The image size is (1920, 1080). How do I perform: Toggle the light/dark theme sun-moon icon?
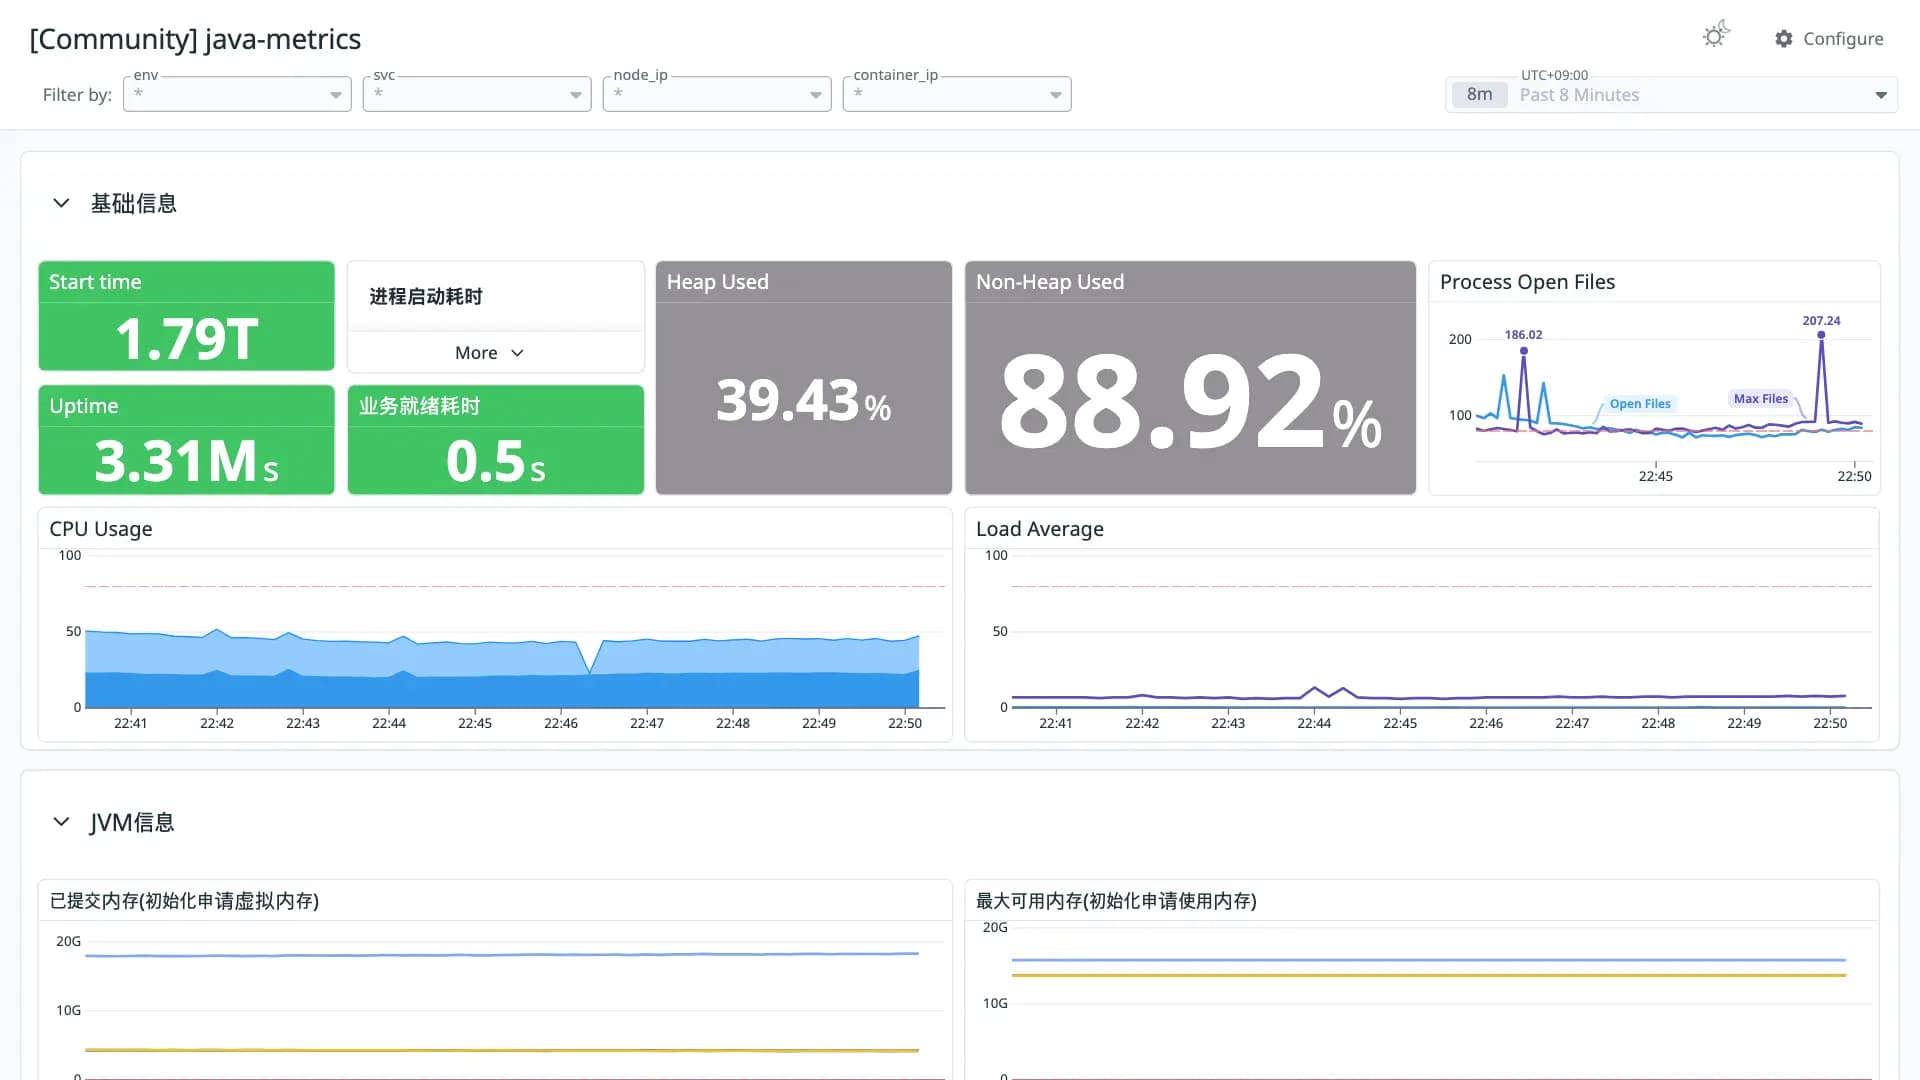(1716, 35)
